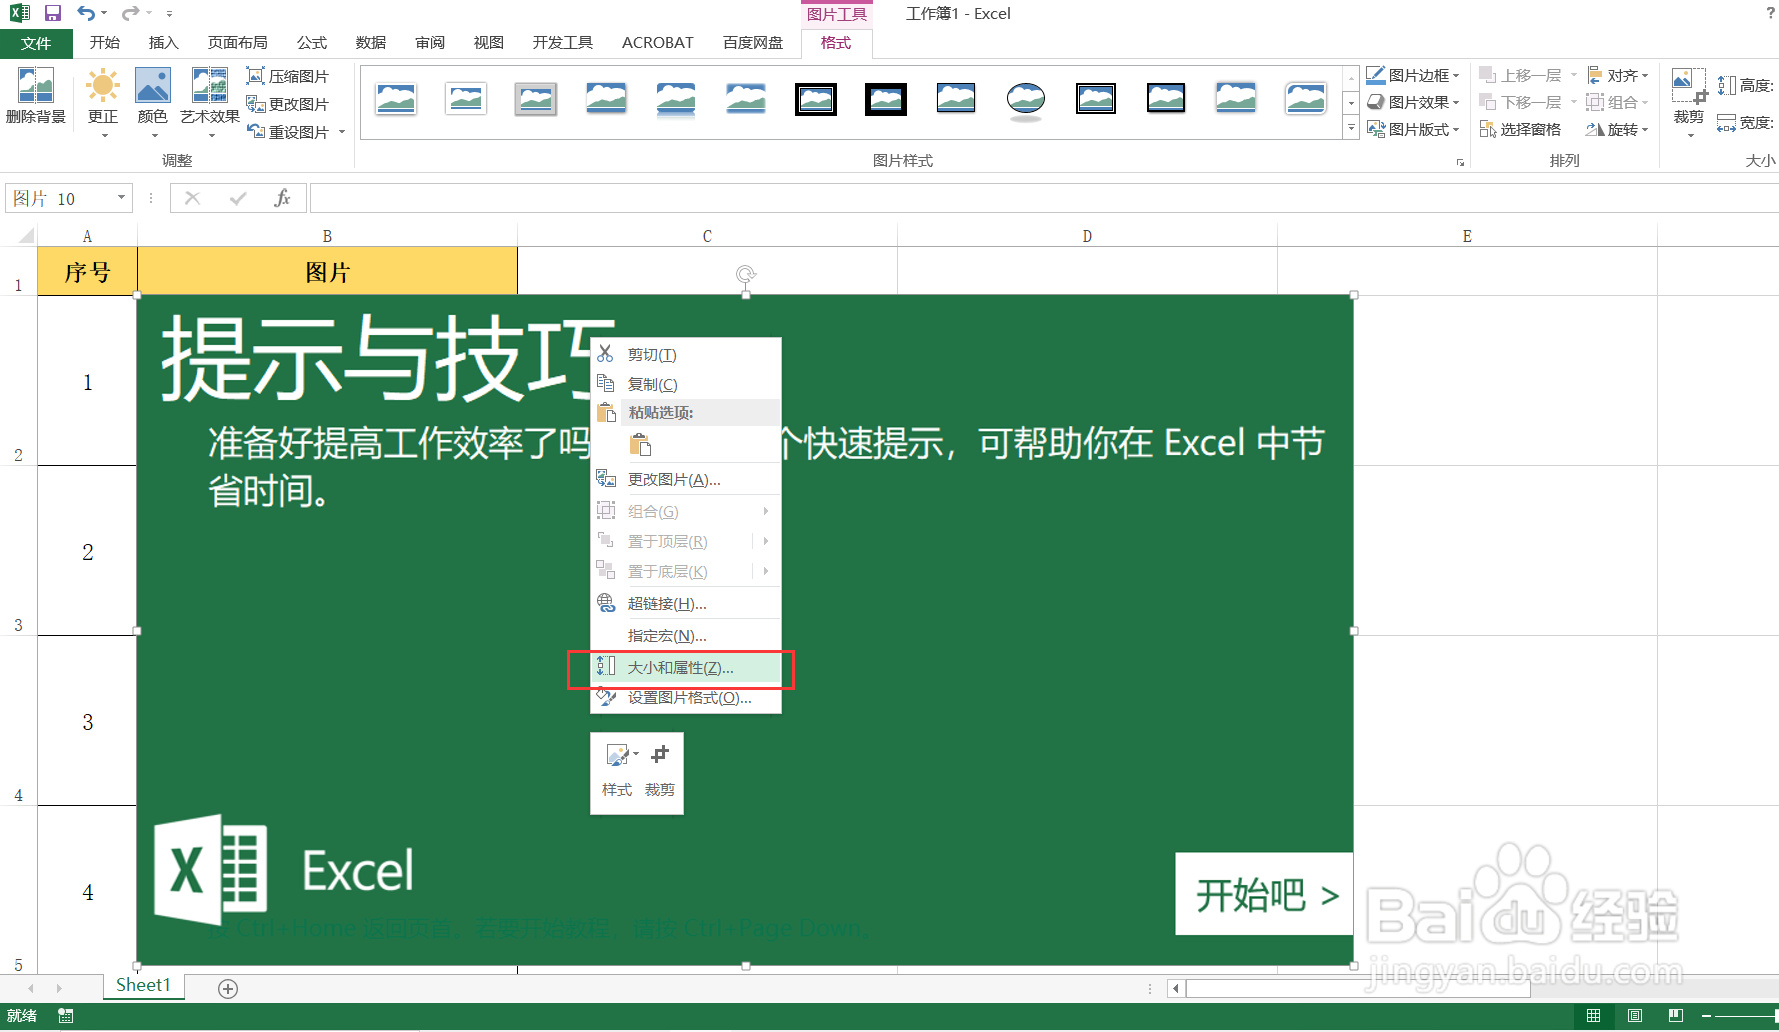Switch to the Insert (插入) tab
The image size is (1779, 1032).
(x=164, y=43)
